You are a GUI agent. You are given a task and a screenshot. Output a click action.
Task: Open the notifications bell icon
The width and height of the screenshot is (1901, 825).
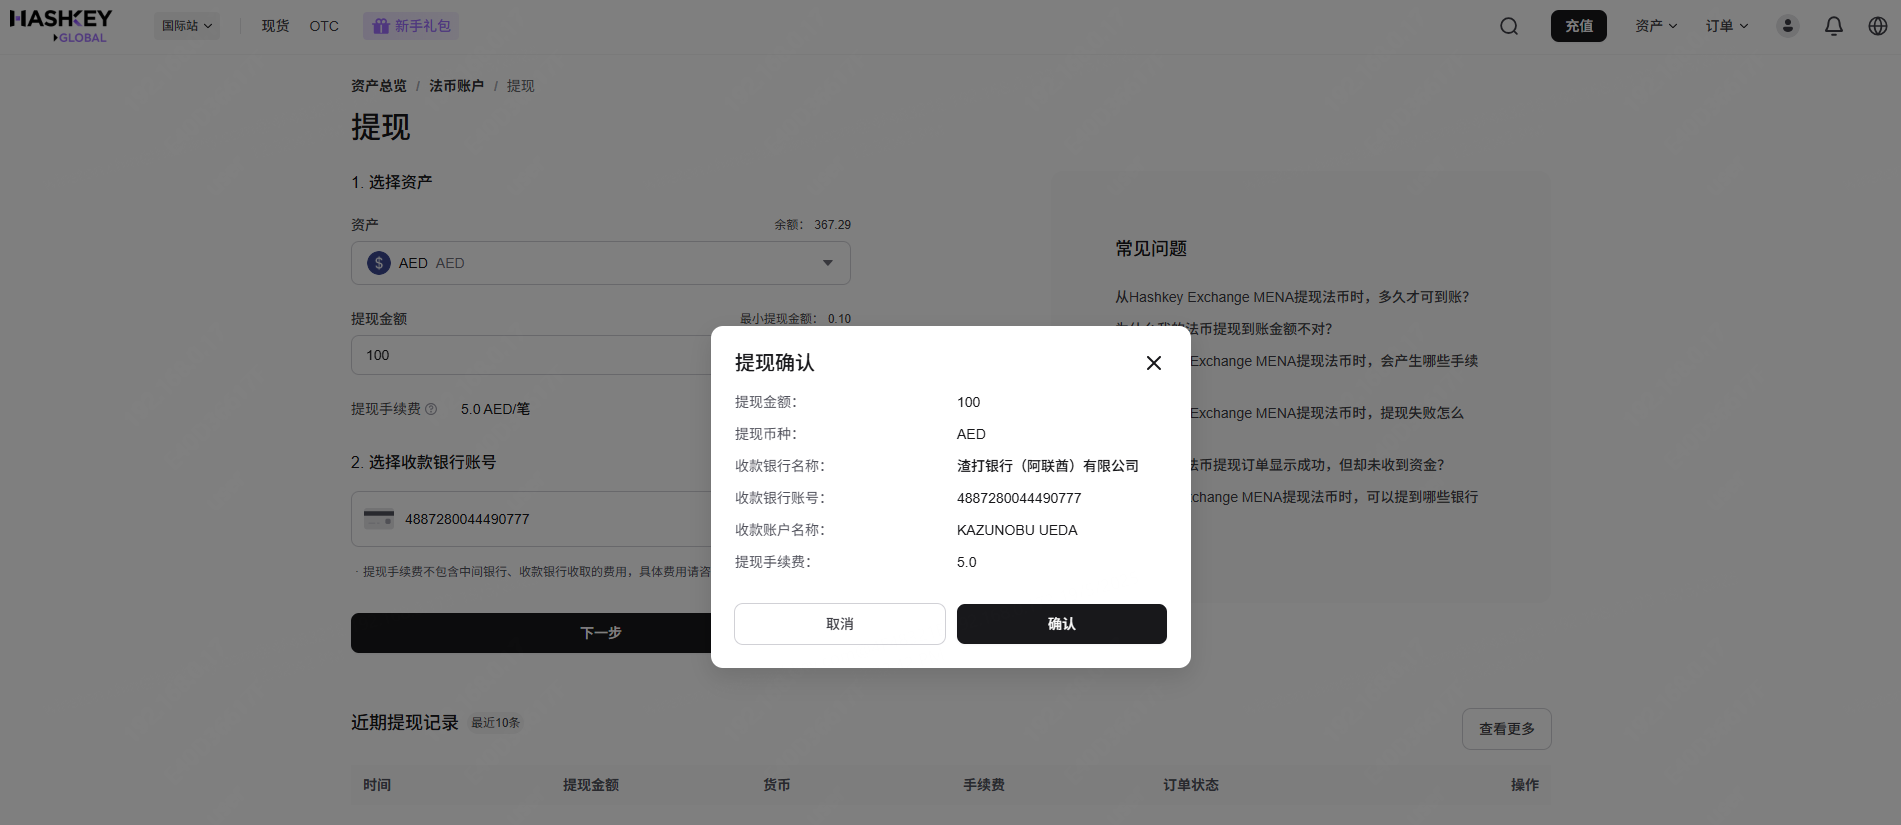click(x=1834, y=26)
